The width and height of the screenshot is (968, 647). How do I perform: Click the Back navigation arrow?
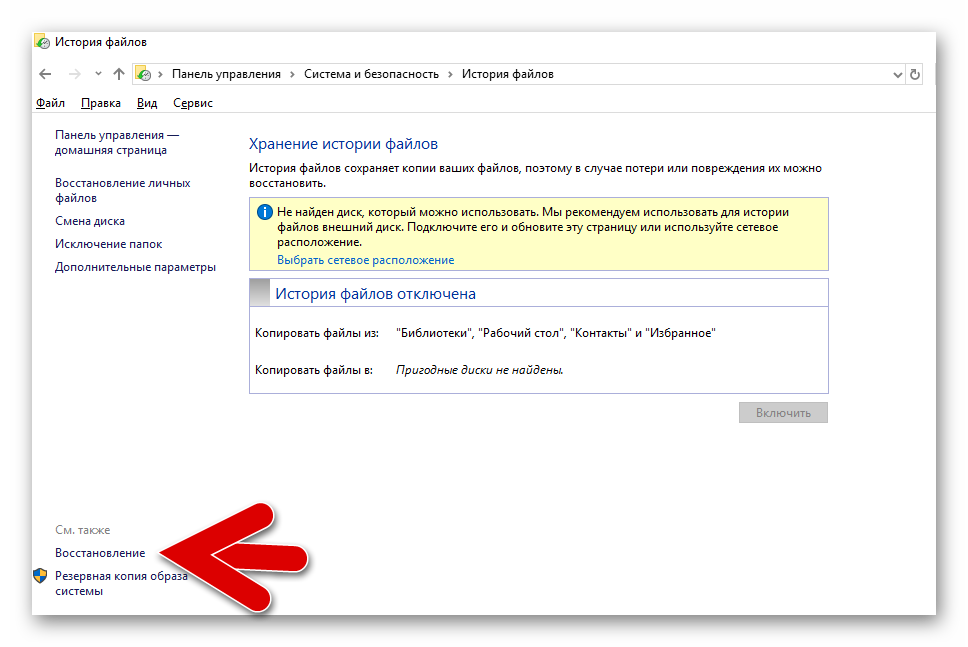click(45, 74)
